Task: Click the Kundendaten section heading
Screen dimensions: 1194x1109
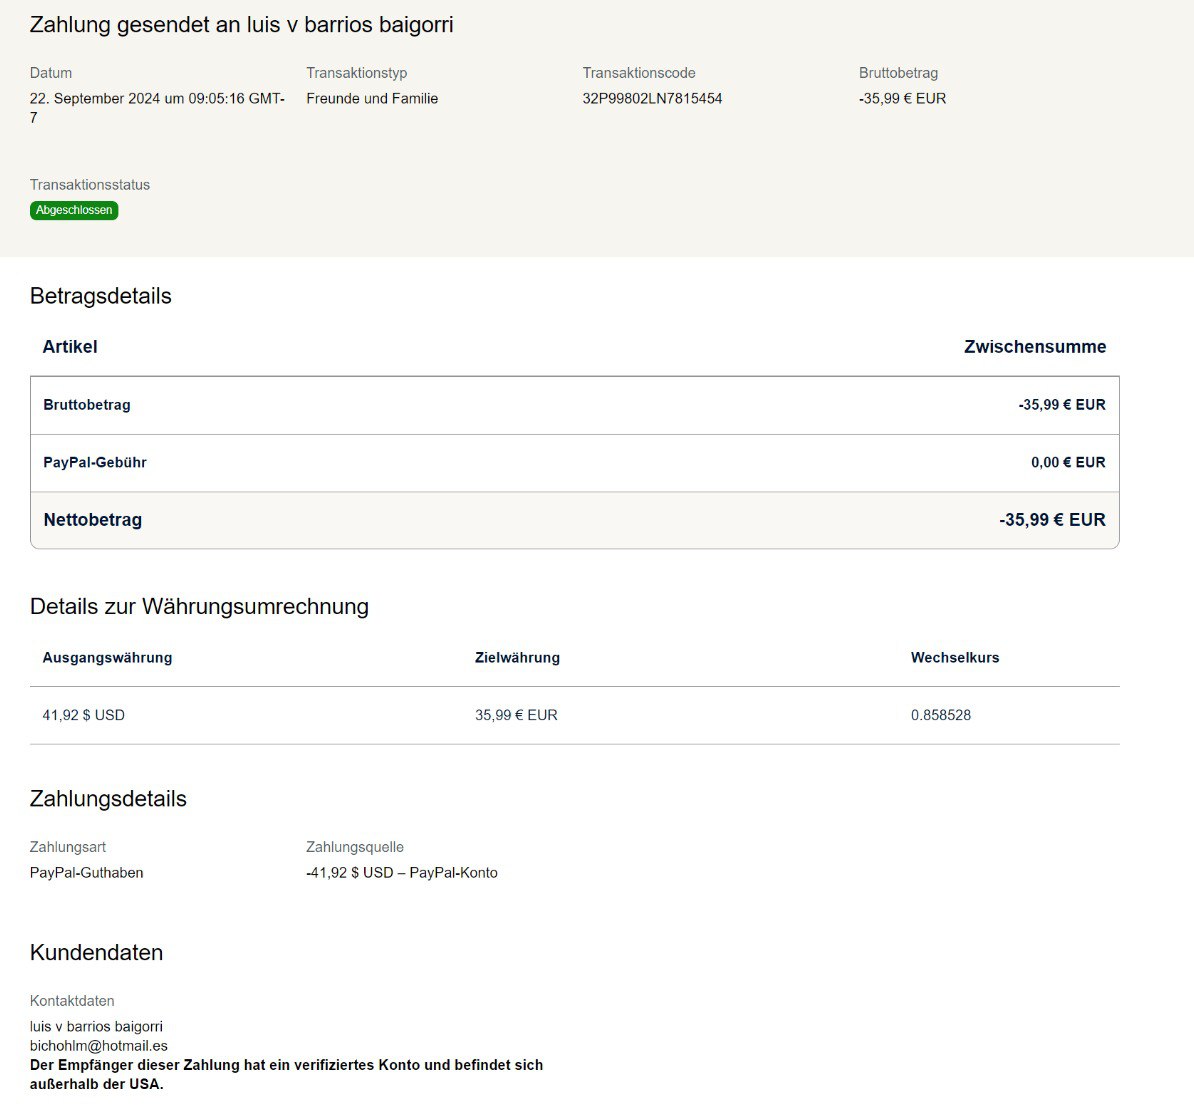Action: coord(96,952)
